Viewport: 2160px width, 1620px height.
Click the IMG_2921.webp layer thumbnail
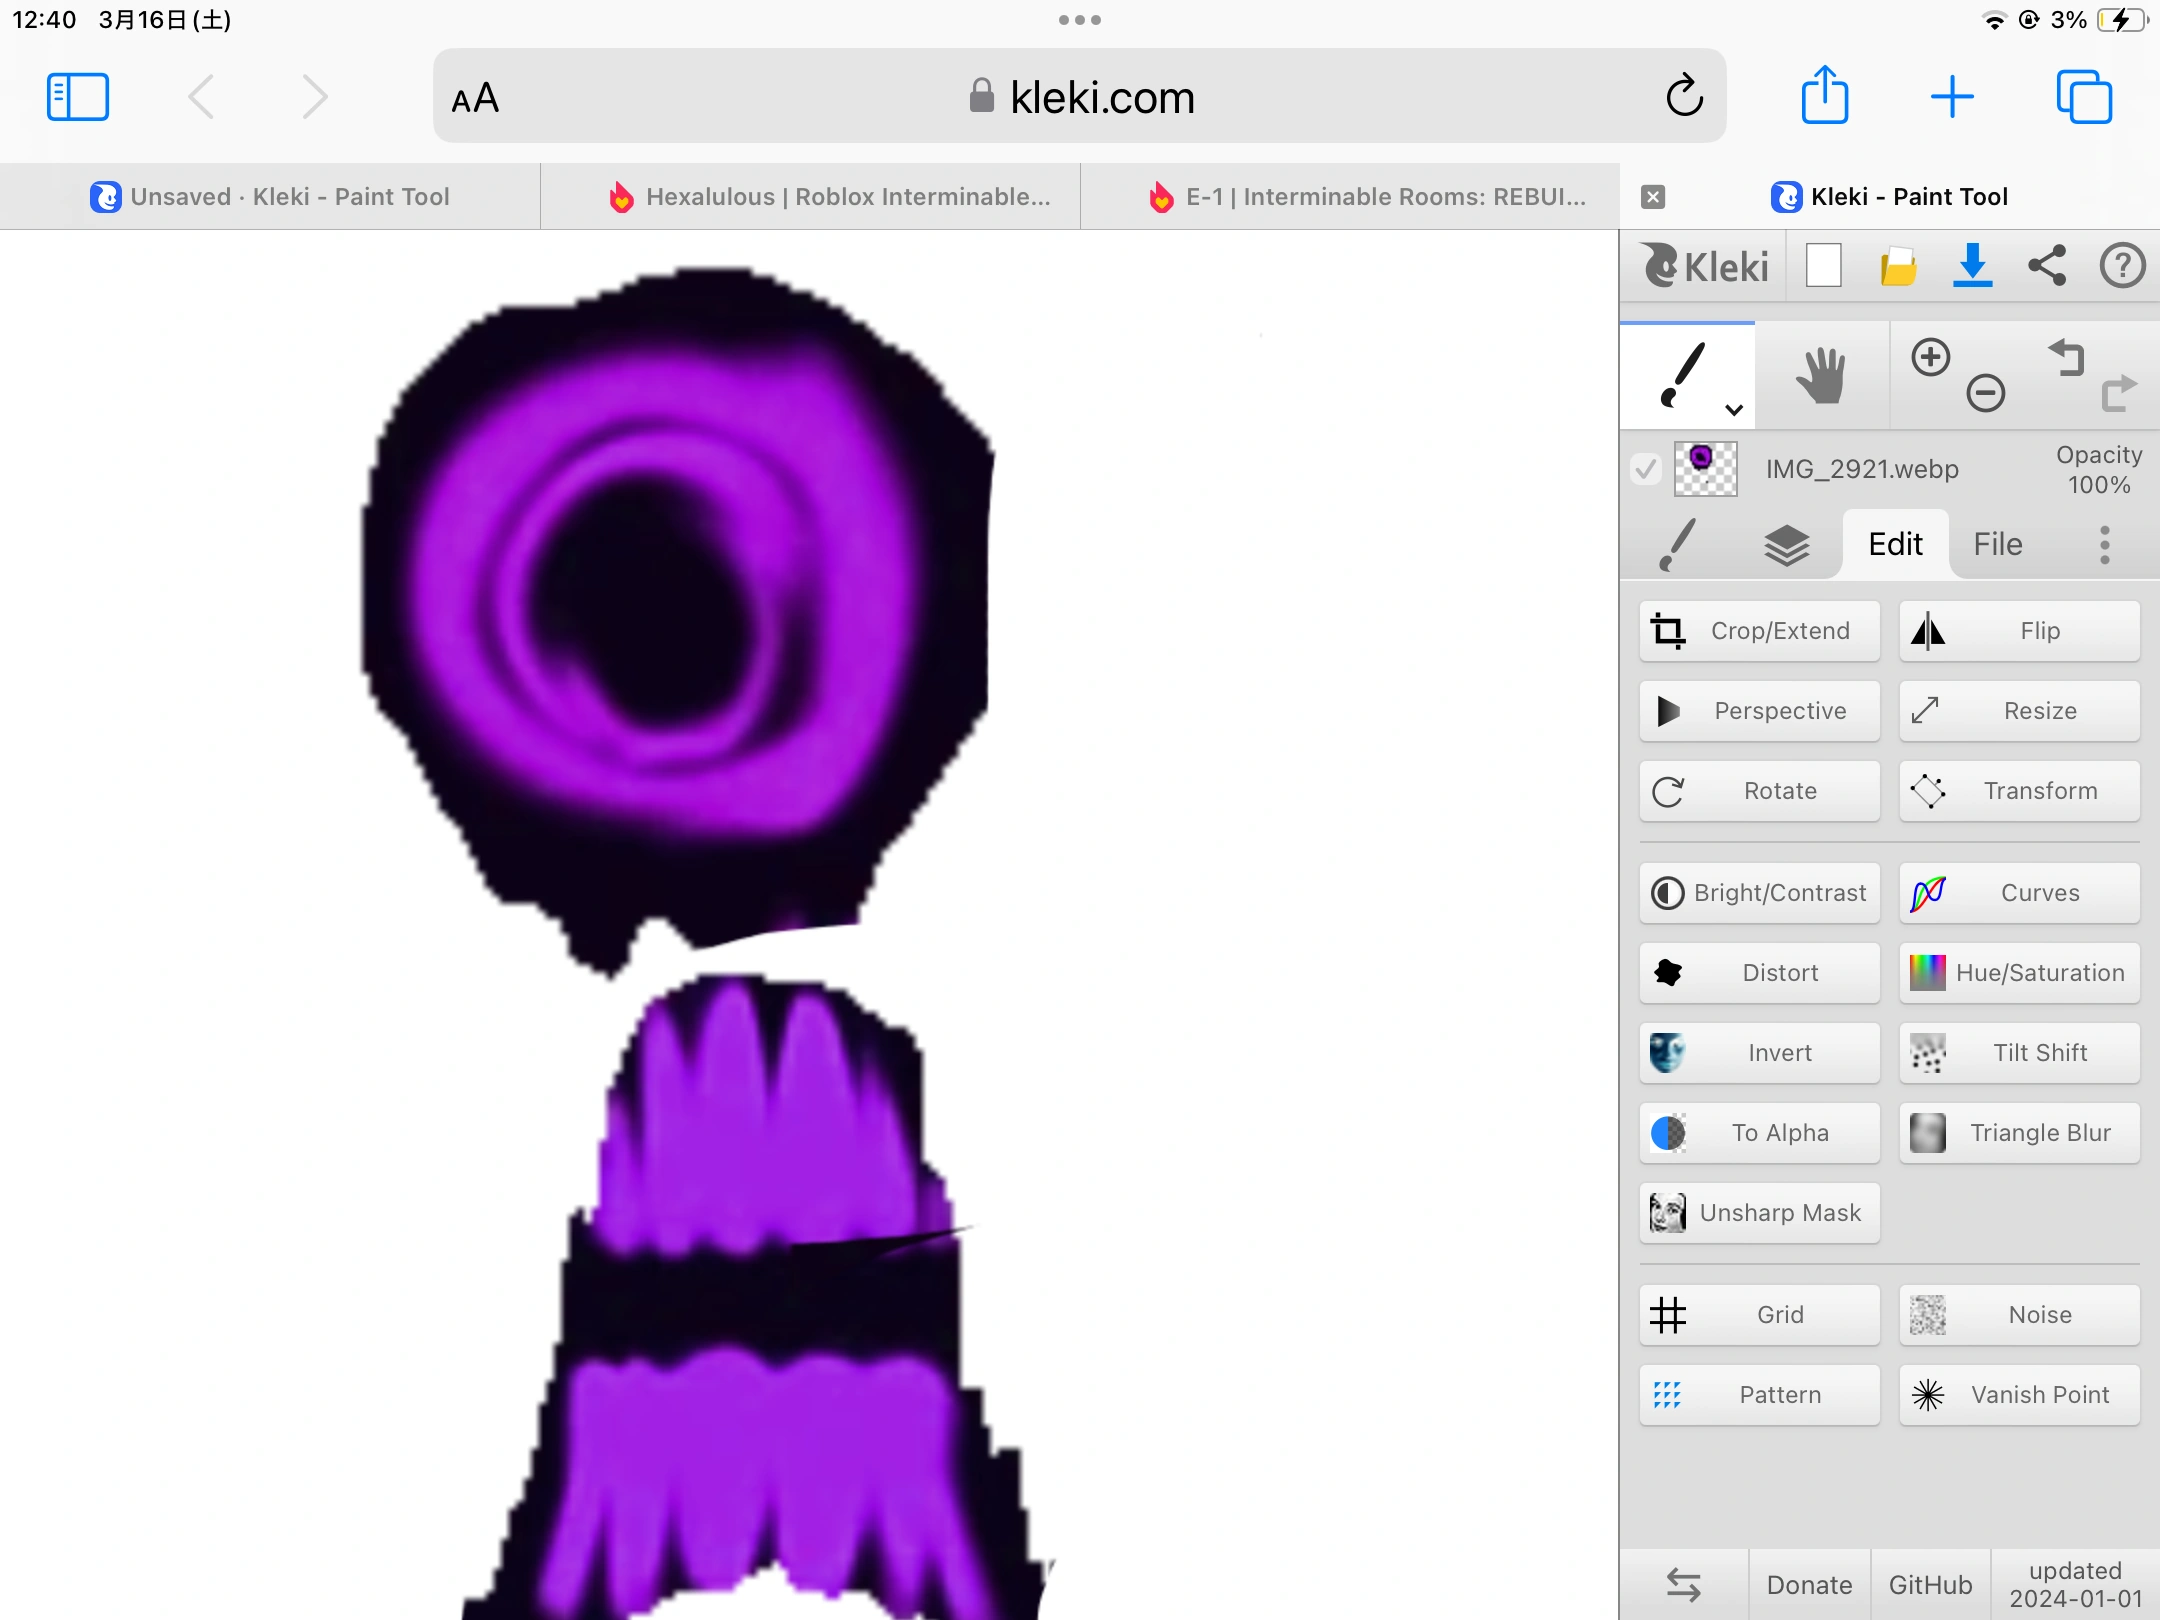[x=1705, y=469]
